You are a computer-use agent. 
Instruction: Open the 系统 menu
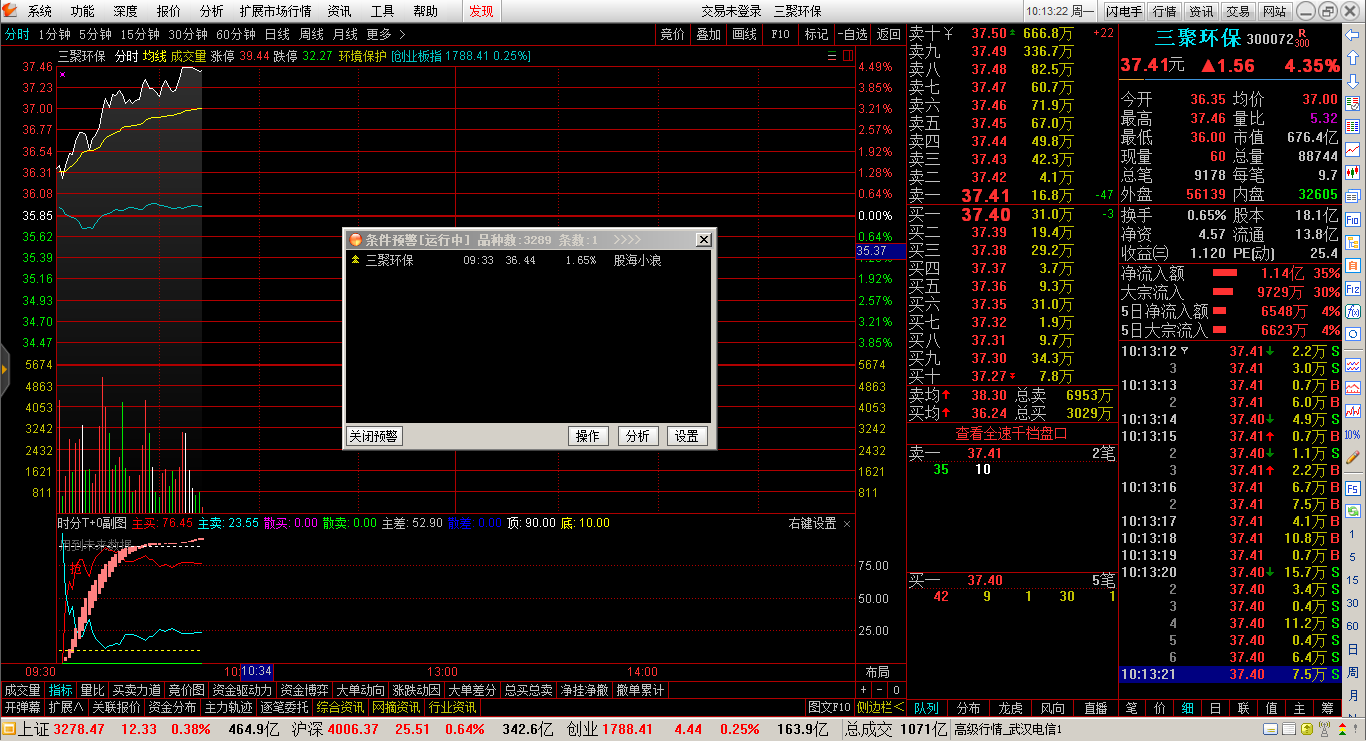tap(40, 11)
